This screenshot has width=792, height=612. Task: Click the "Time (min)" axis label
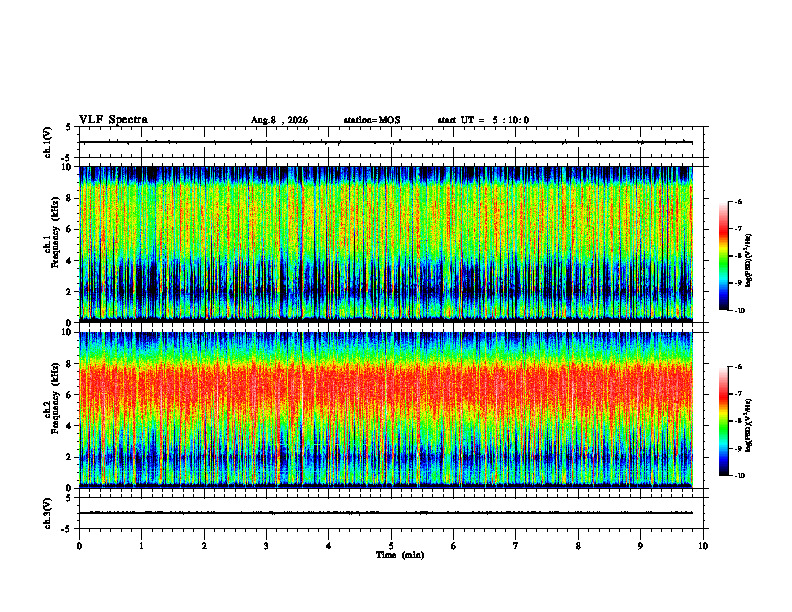400,555
